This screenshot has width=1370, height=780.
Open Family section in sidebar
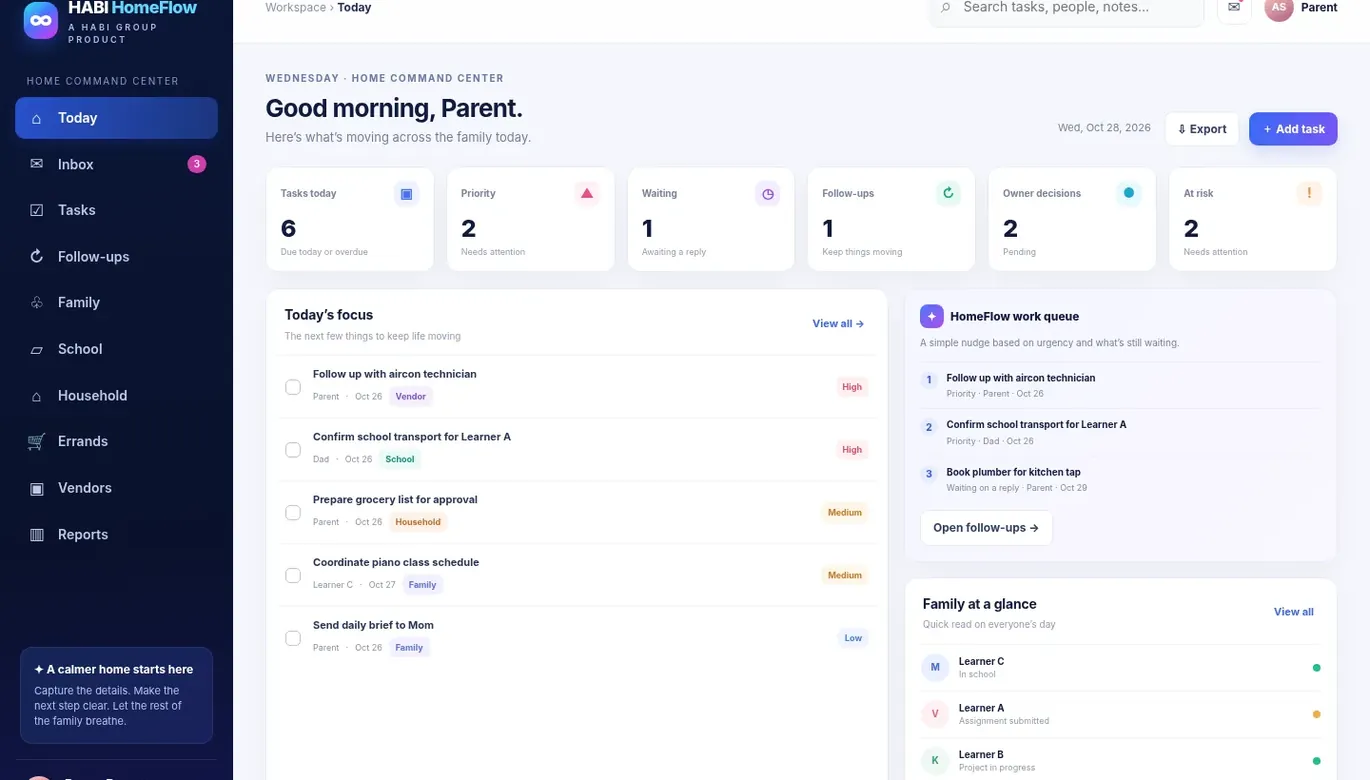pyautogui.click(x=116, y=303)
